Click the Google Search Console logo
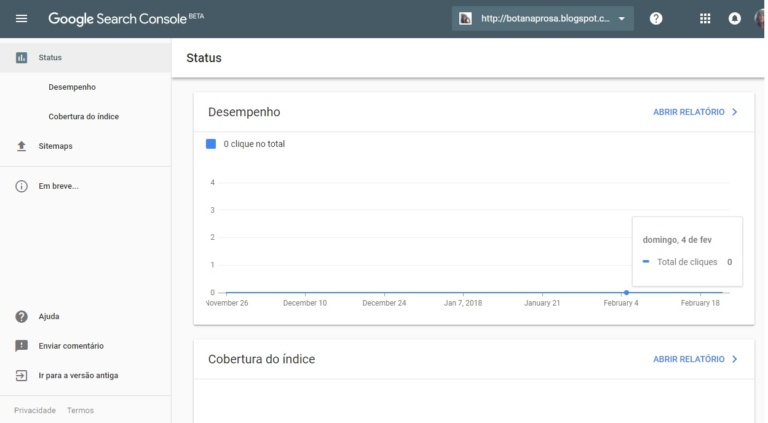Viewport: 768px width, 423px height. [x=126, y=19]
